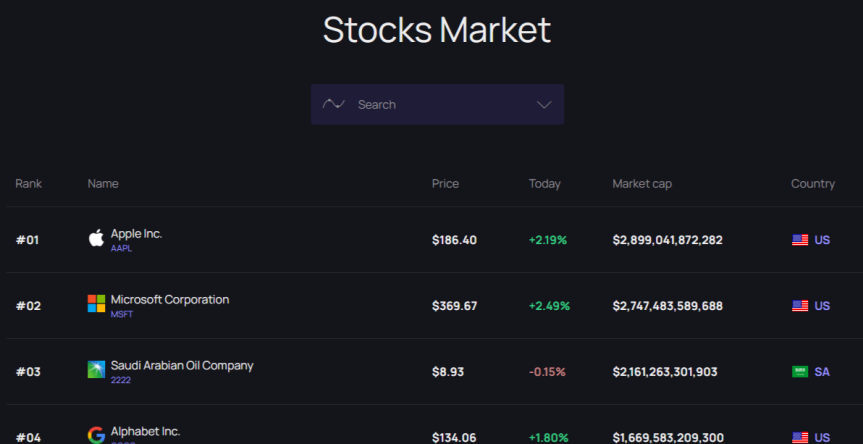
Task: Sort by the Today column header
Action: click(544, 184)
